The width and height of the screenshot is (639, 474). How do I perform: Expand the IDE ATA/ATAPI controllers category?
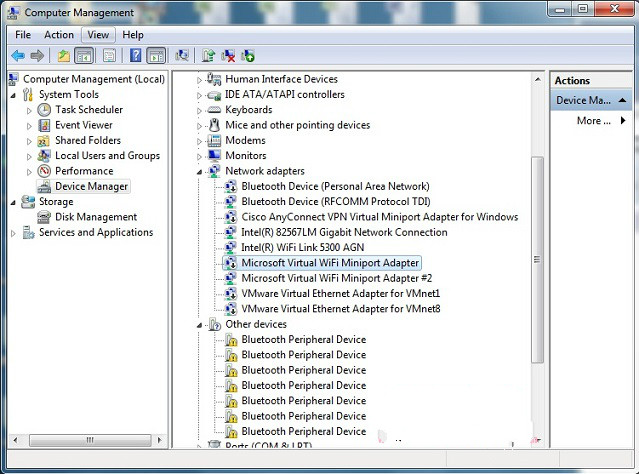tap(199, 95)
